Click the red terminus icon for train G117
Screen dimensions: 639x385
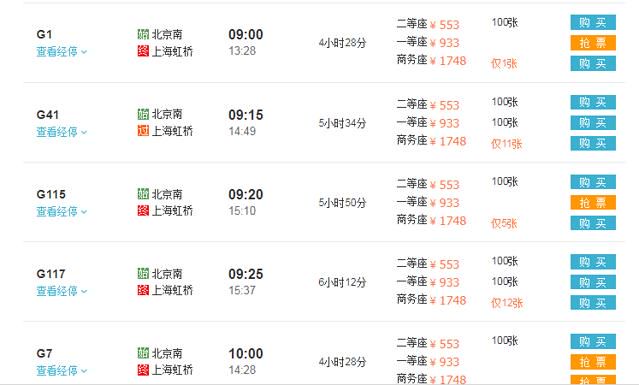[143, 290]
